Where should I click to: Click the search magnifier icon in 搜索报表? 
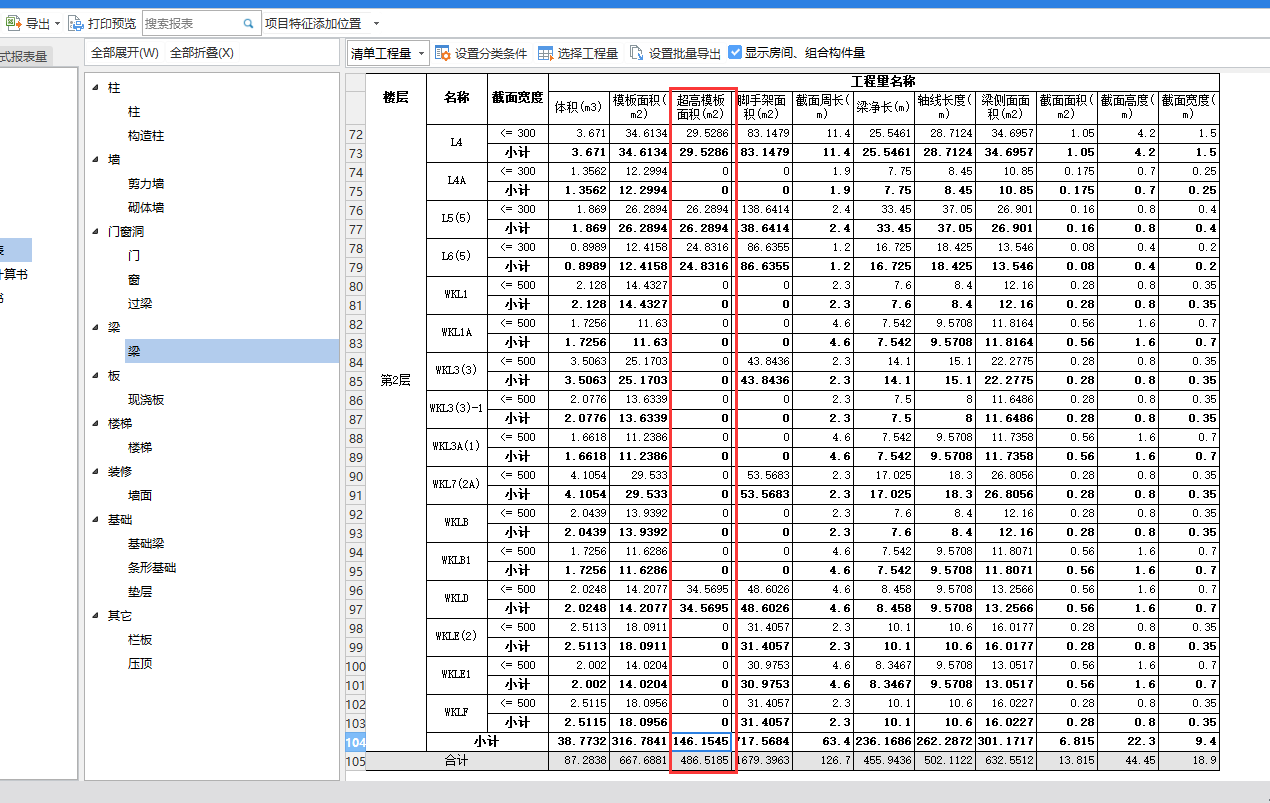click(x=249, y=22)
